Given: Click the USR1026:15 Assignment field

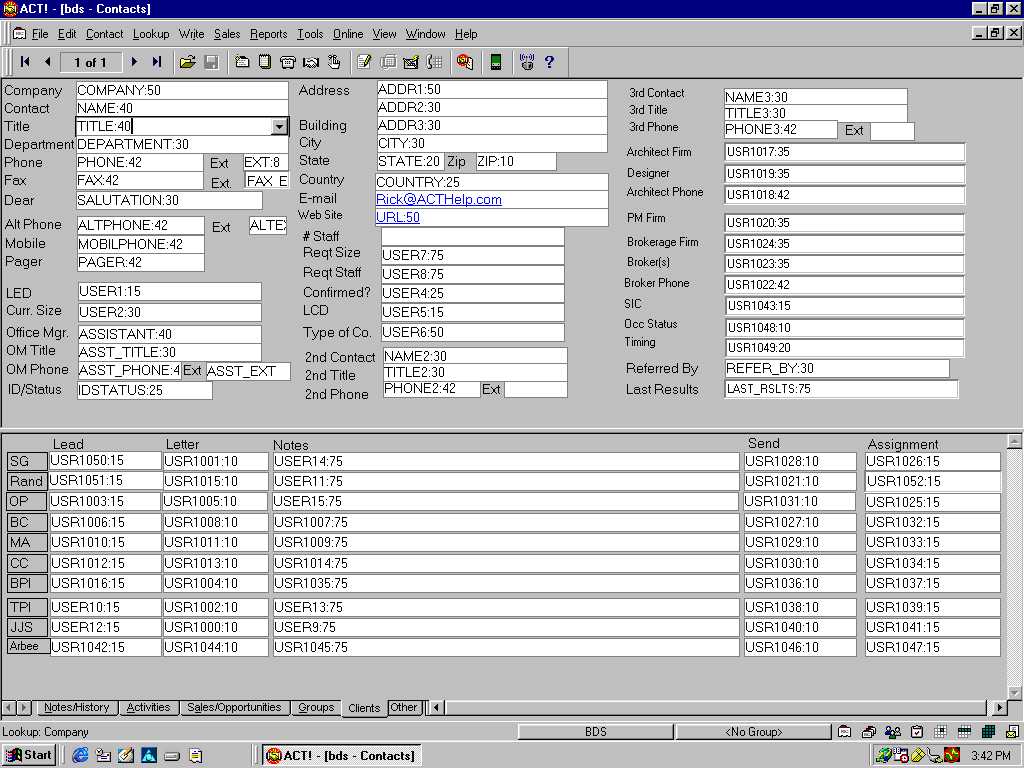Looking at the screenshot, I should (933, 461).
